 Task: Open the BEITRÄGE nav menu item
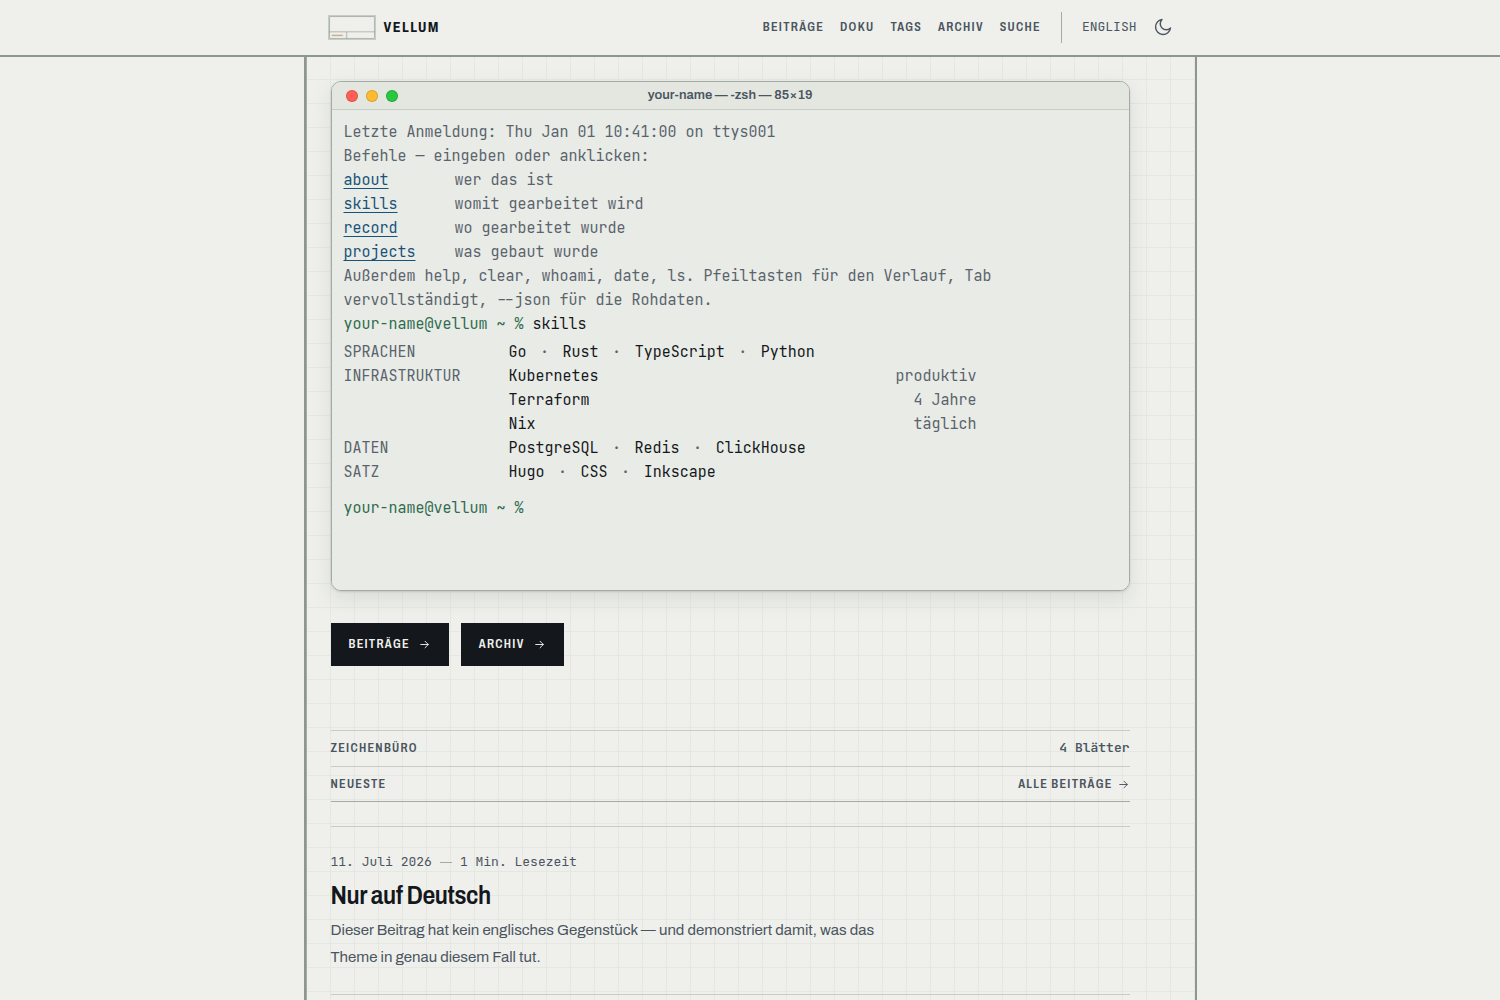tap(793, 27)
